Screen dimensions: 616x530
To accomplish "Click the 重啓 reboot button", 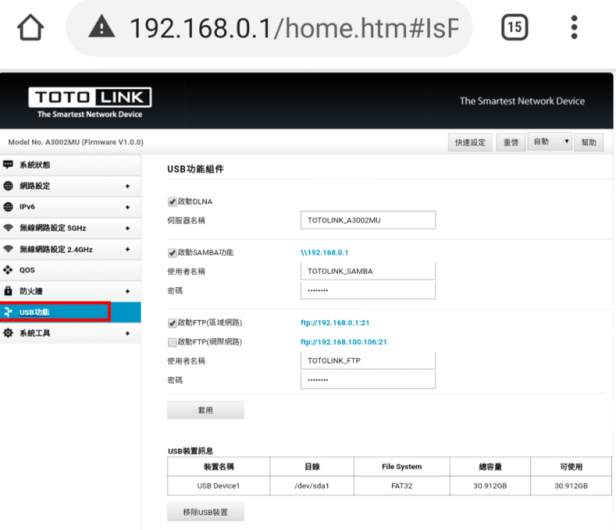I will (x=511, y=142).
